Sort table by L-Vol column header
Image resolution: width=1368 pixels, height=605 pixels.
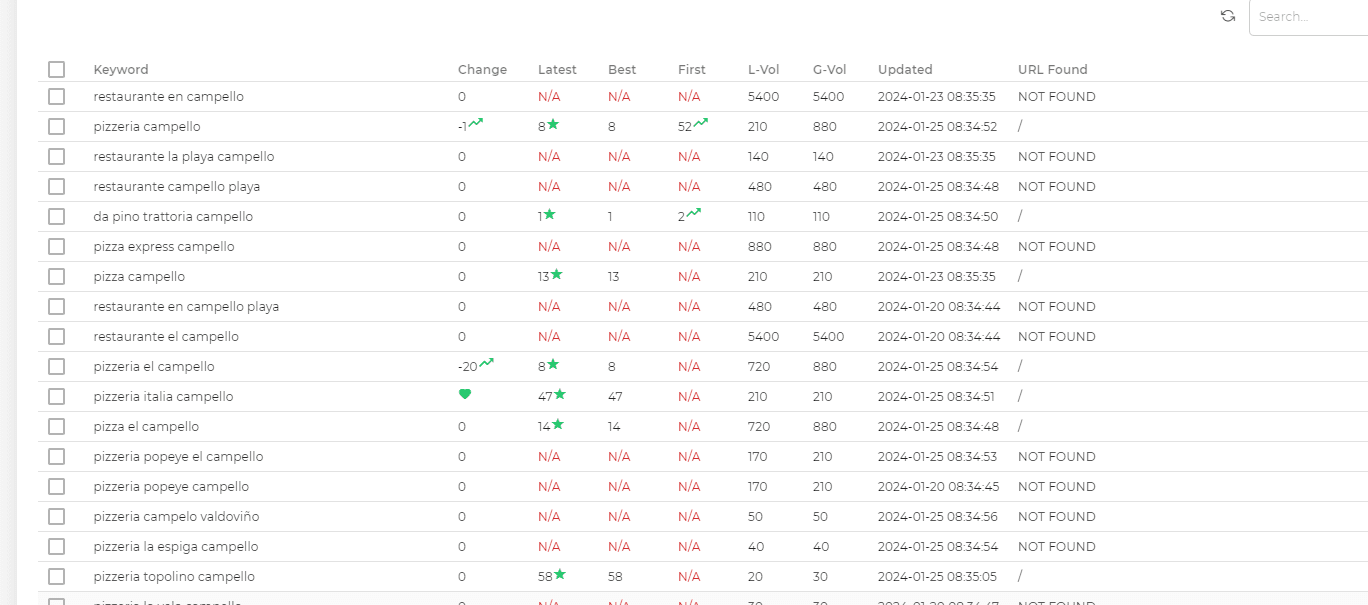click(x=763, y=70)
